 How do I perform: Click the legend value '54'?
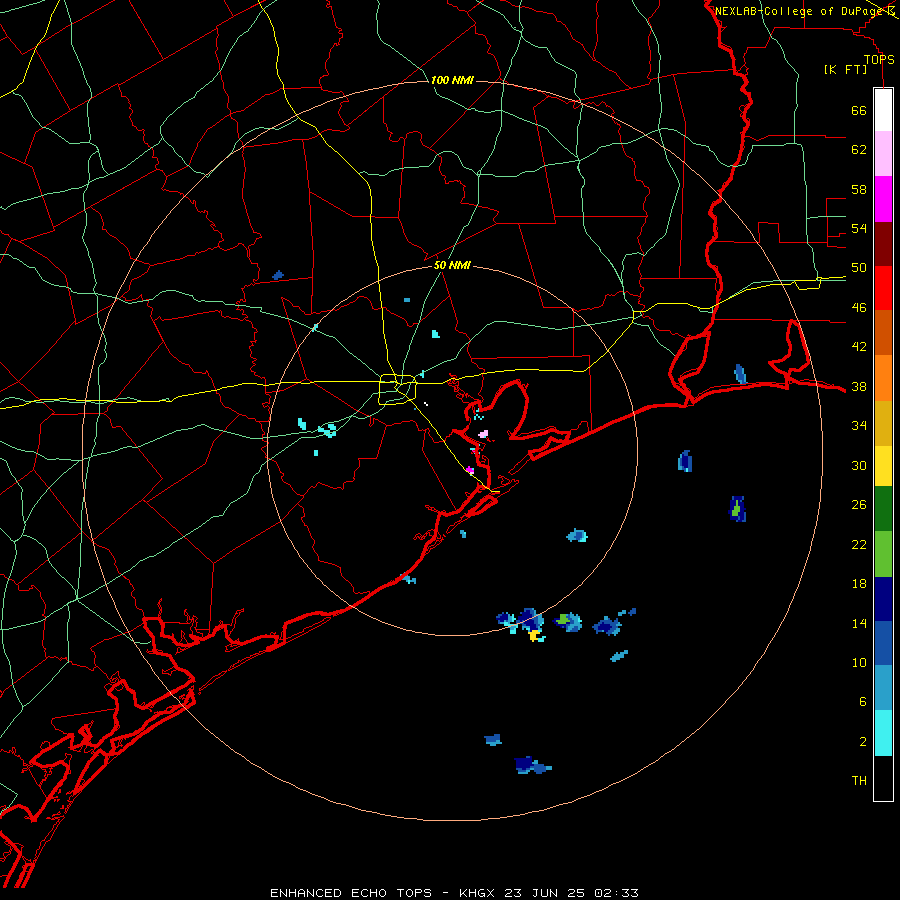pyautogui.click(x=859, y=228)
